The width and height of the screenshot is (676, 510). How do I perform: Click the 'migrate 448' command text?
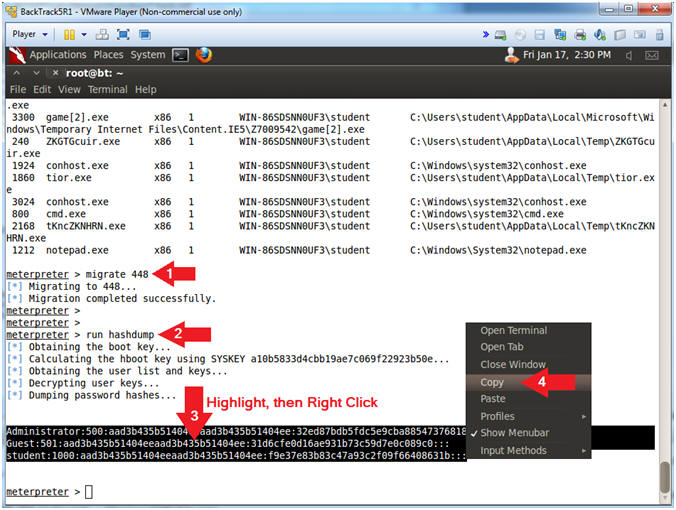[117, 274]
